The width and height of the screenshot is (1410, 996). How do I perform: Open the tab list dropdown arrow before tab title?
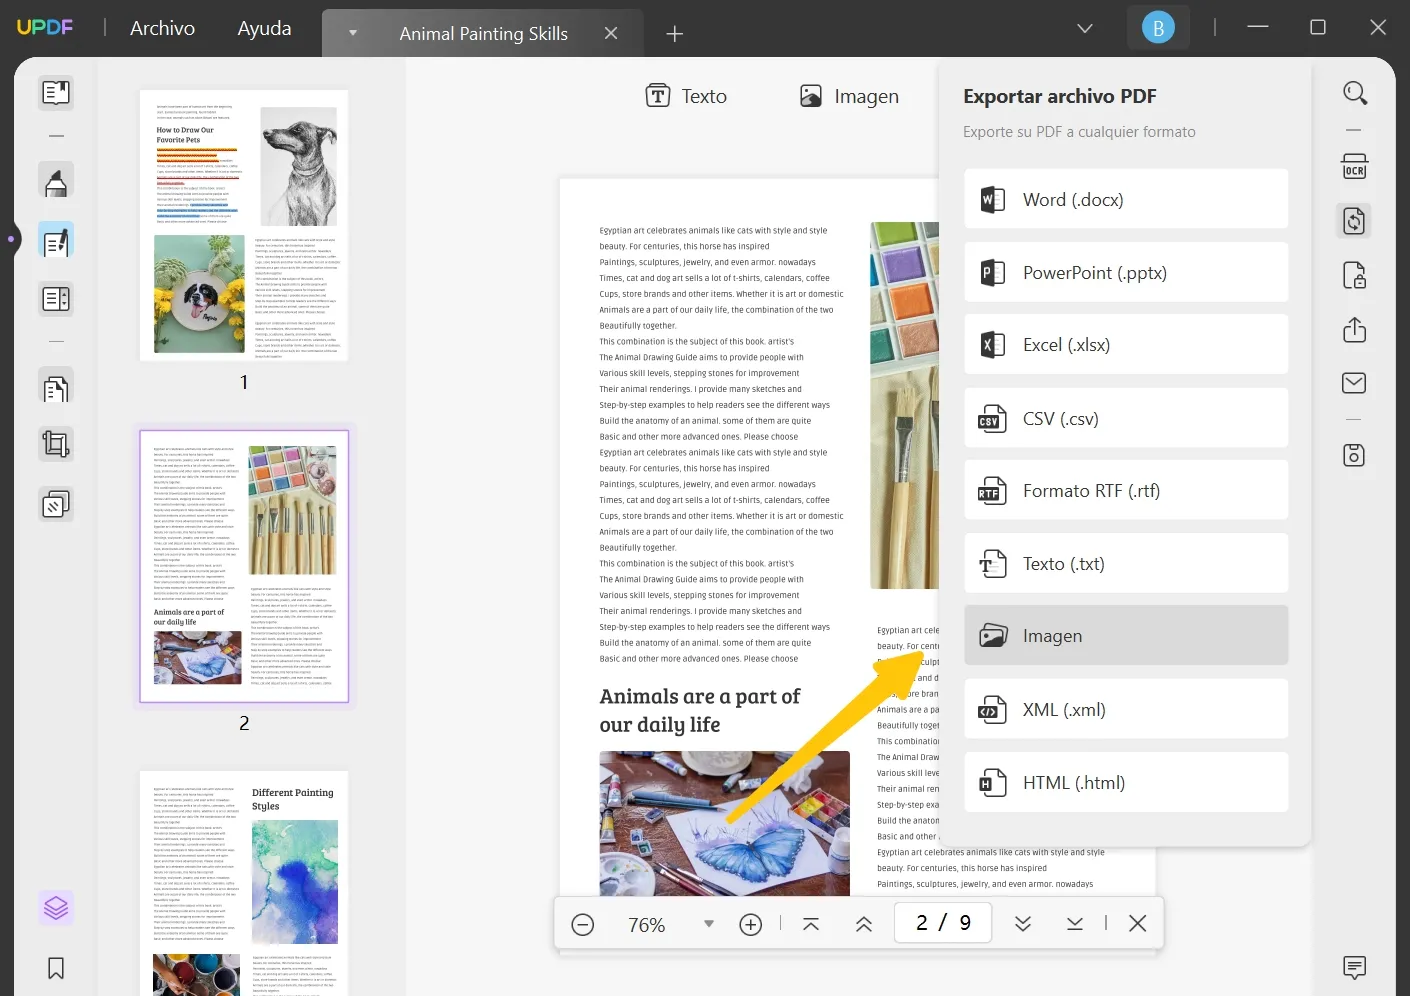coord(352,33)
